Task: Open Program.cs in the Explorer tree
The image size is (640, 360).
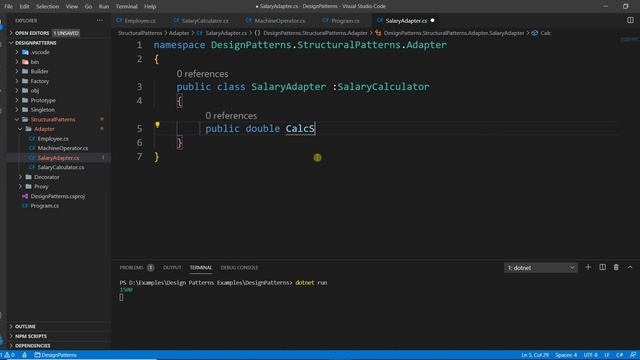Action: [x=44, y=206]
